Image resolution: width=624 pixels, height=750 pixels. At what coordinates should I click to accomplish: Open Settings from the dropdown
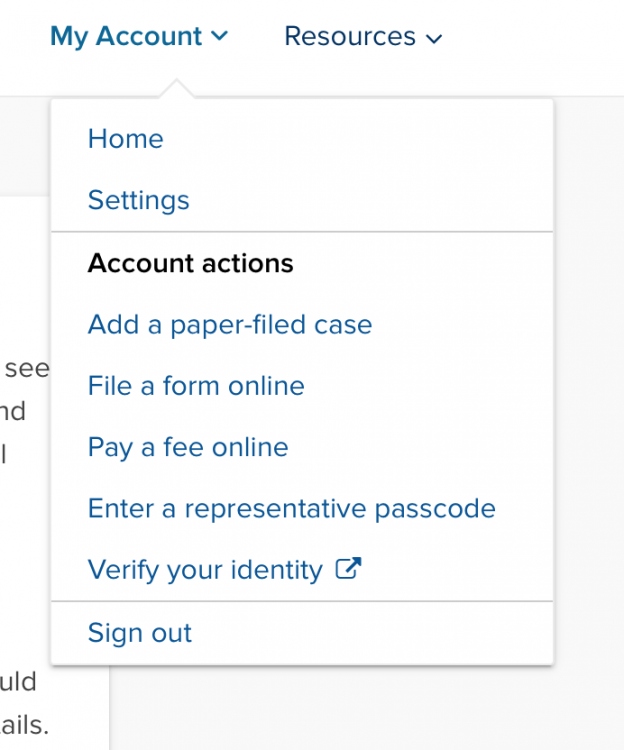[x=139, y=200]
